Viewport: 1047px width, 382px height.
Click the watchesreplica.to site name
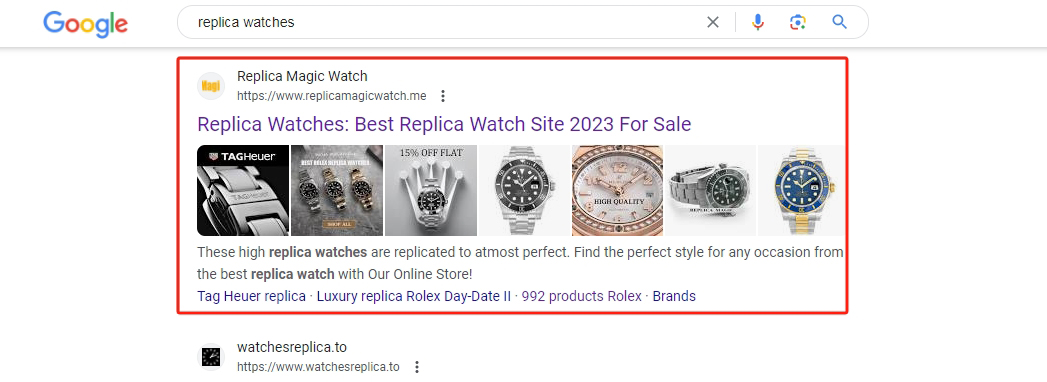[292, 347]
